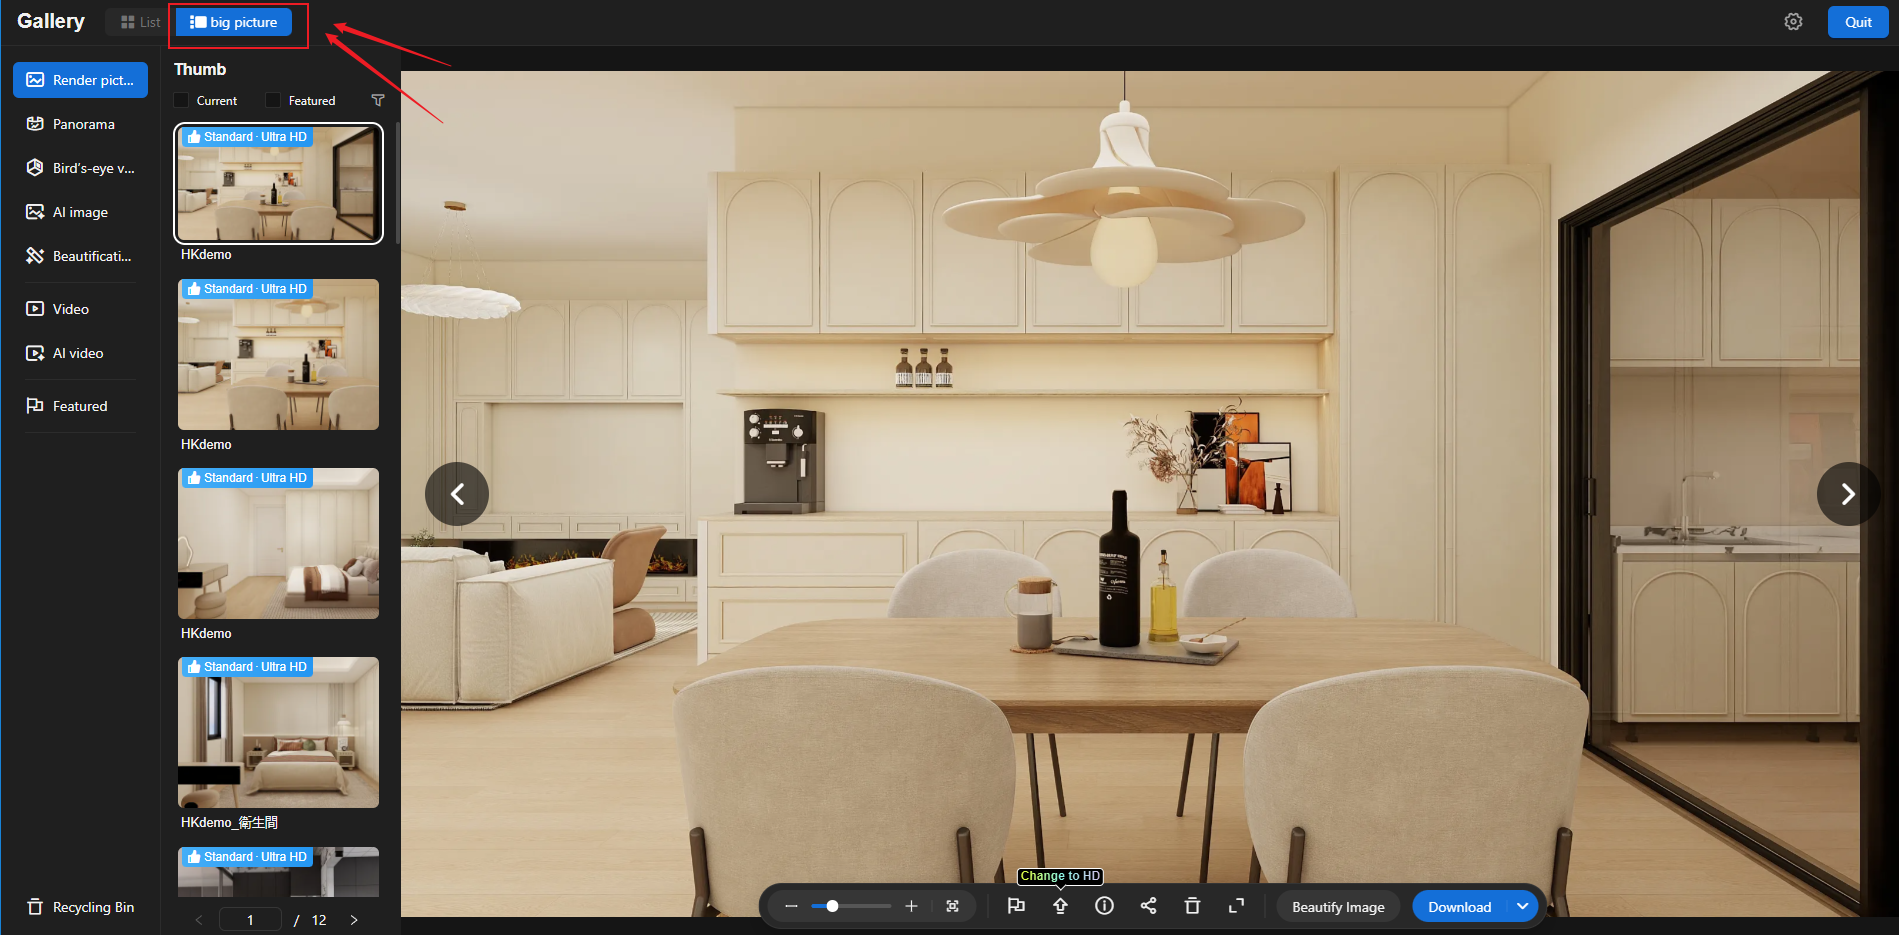This screenshot has width=1899, height=935.
Task: Click the thumbnail filter funnel icon
Action: pos(378,100)
